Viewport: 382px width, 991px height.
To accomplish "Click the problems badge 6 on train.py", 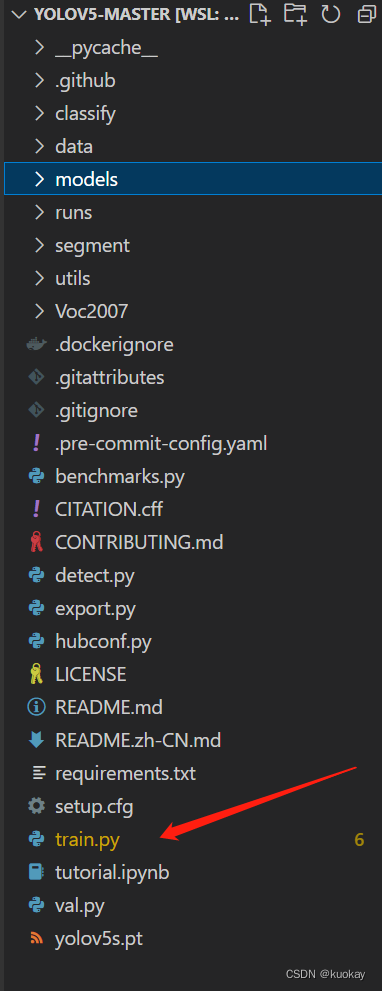I will click(359, 840).
